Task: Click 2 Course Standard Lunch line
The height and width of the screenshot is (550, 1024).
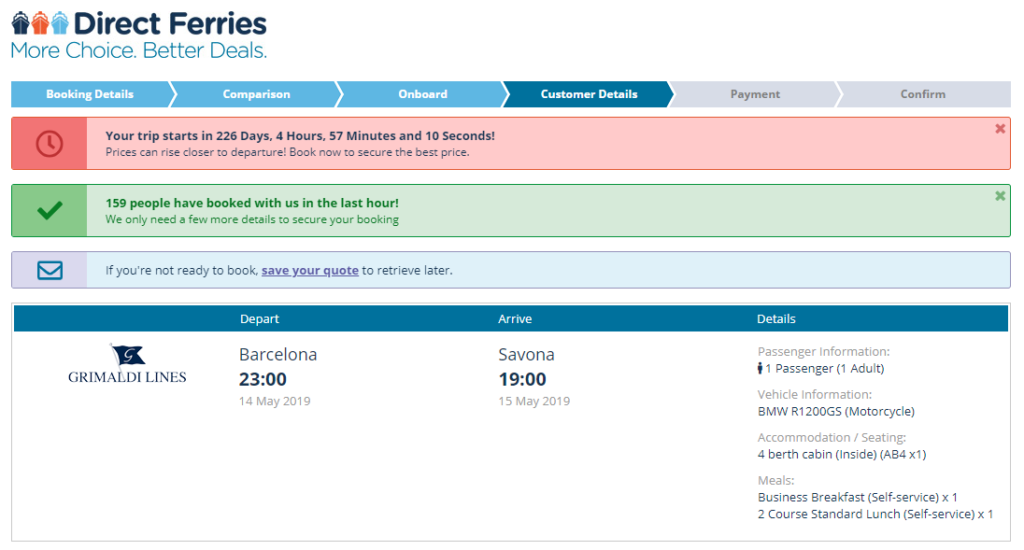Action: [x=875, y=515]
